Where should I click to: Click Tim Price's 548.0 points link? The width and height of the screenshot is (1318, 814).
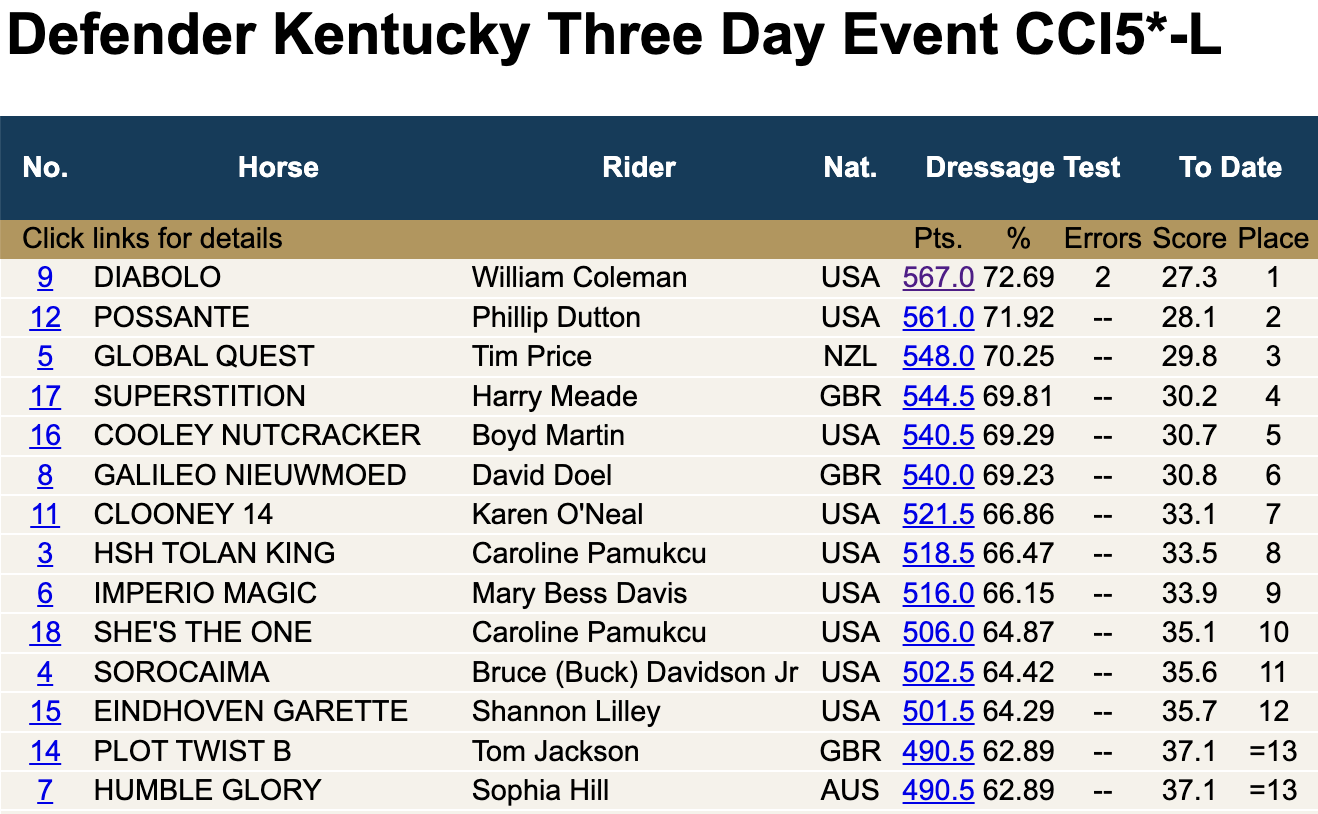[x=937, y=356]
